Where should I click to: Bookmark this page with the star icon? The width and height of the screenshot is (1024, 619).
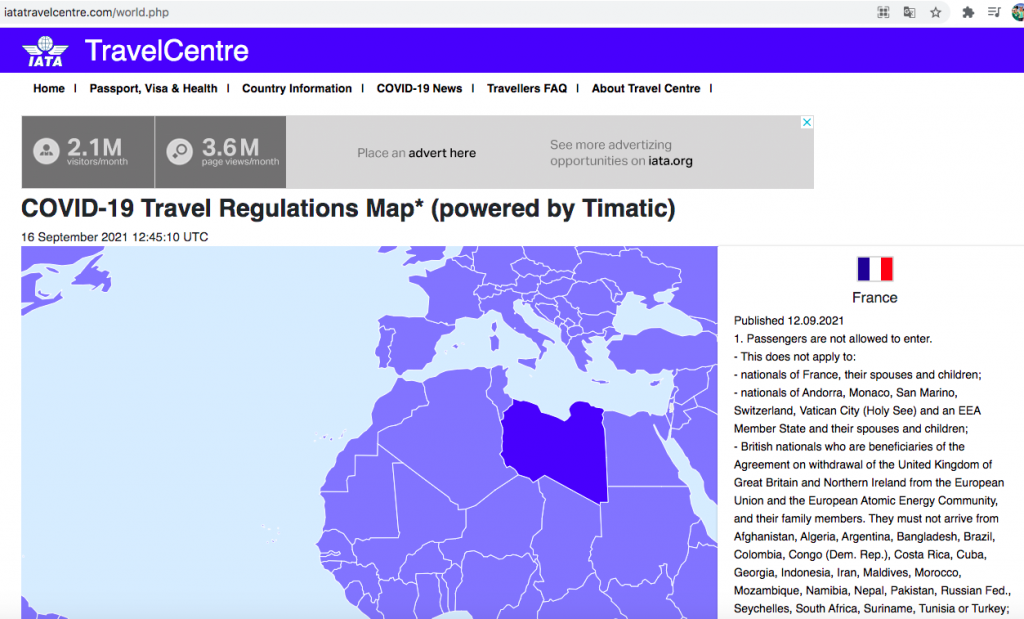coord(936,12)
